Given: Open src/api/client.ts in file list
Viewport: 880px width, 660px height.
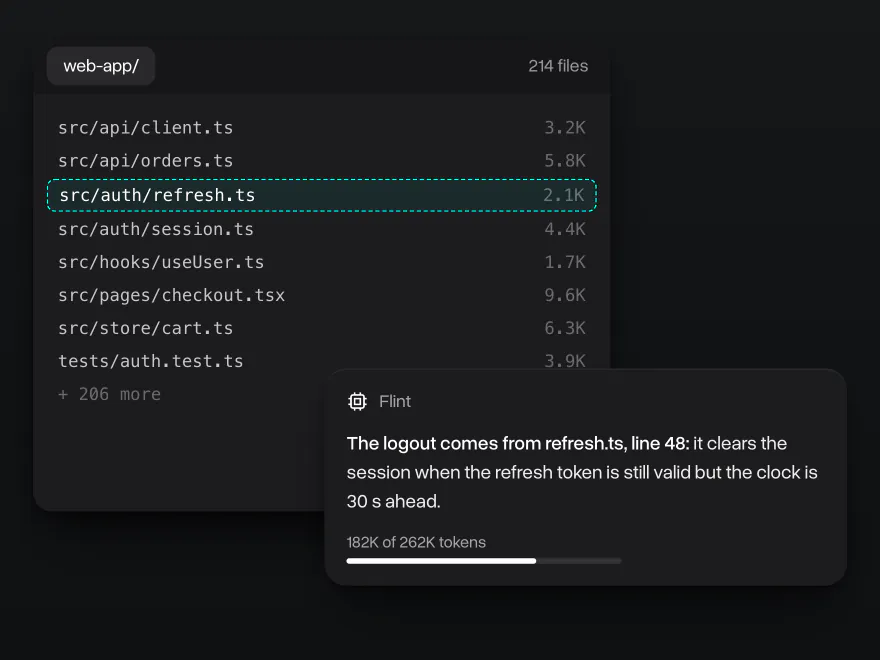Looking at the screenshot, I should [x=322, y=128].
